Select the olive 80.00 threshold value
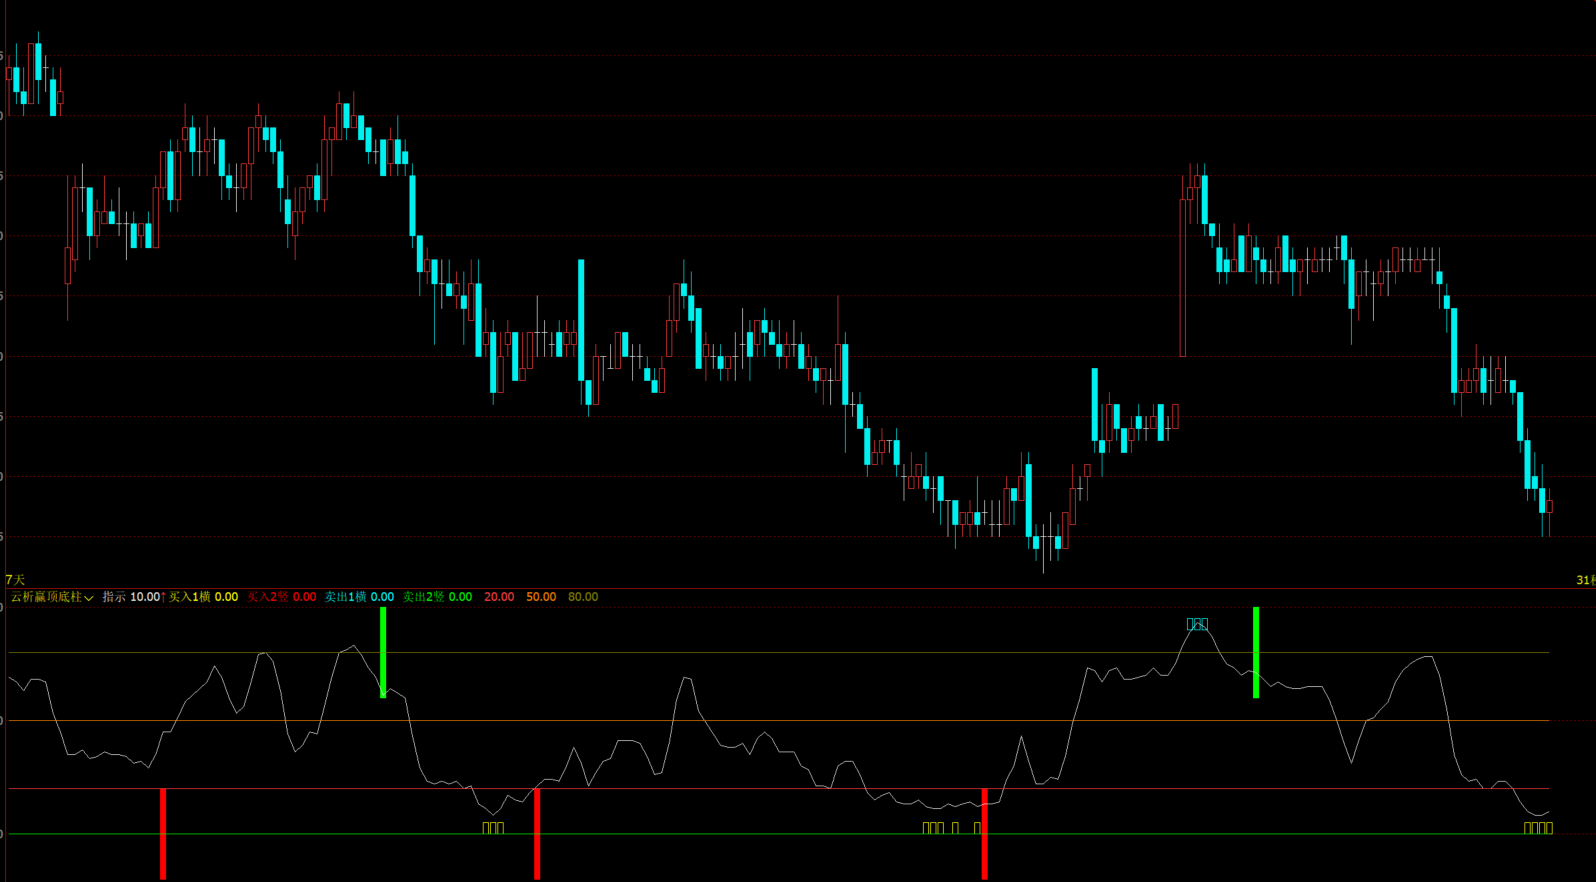The image size is (1596, 882). [x=583, y=597]
